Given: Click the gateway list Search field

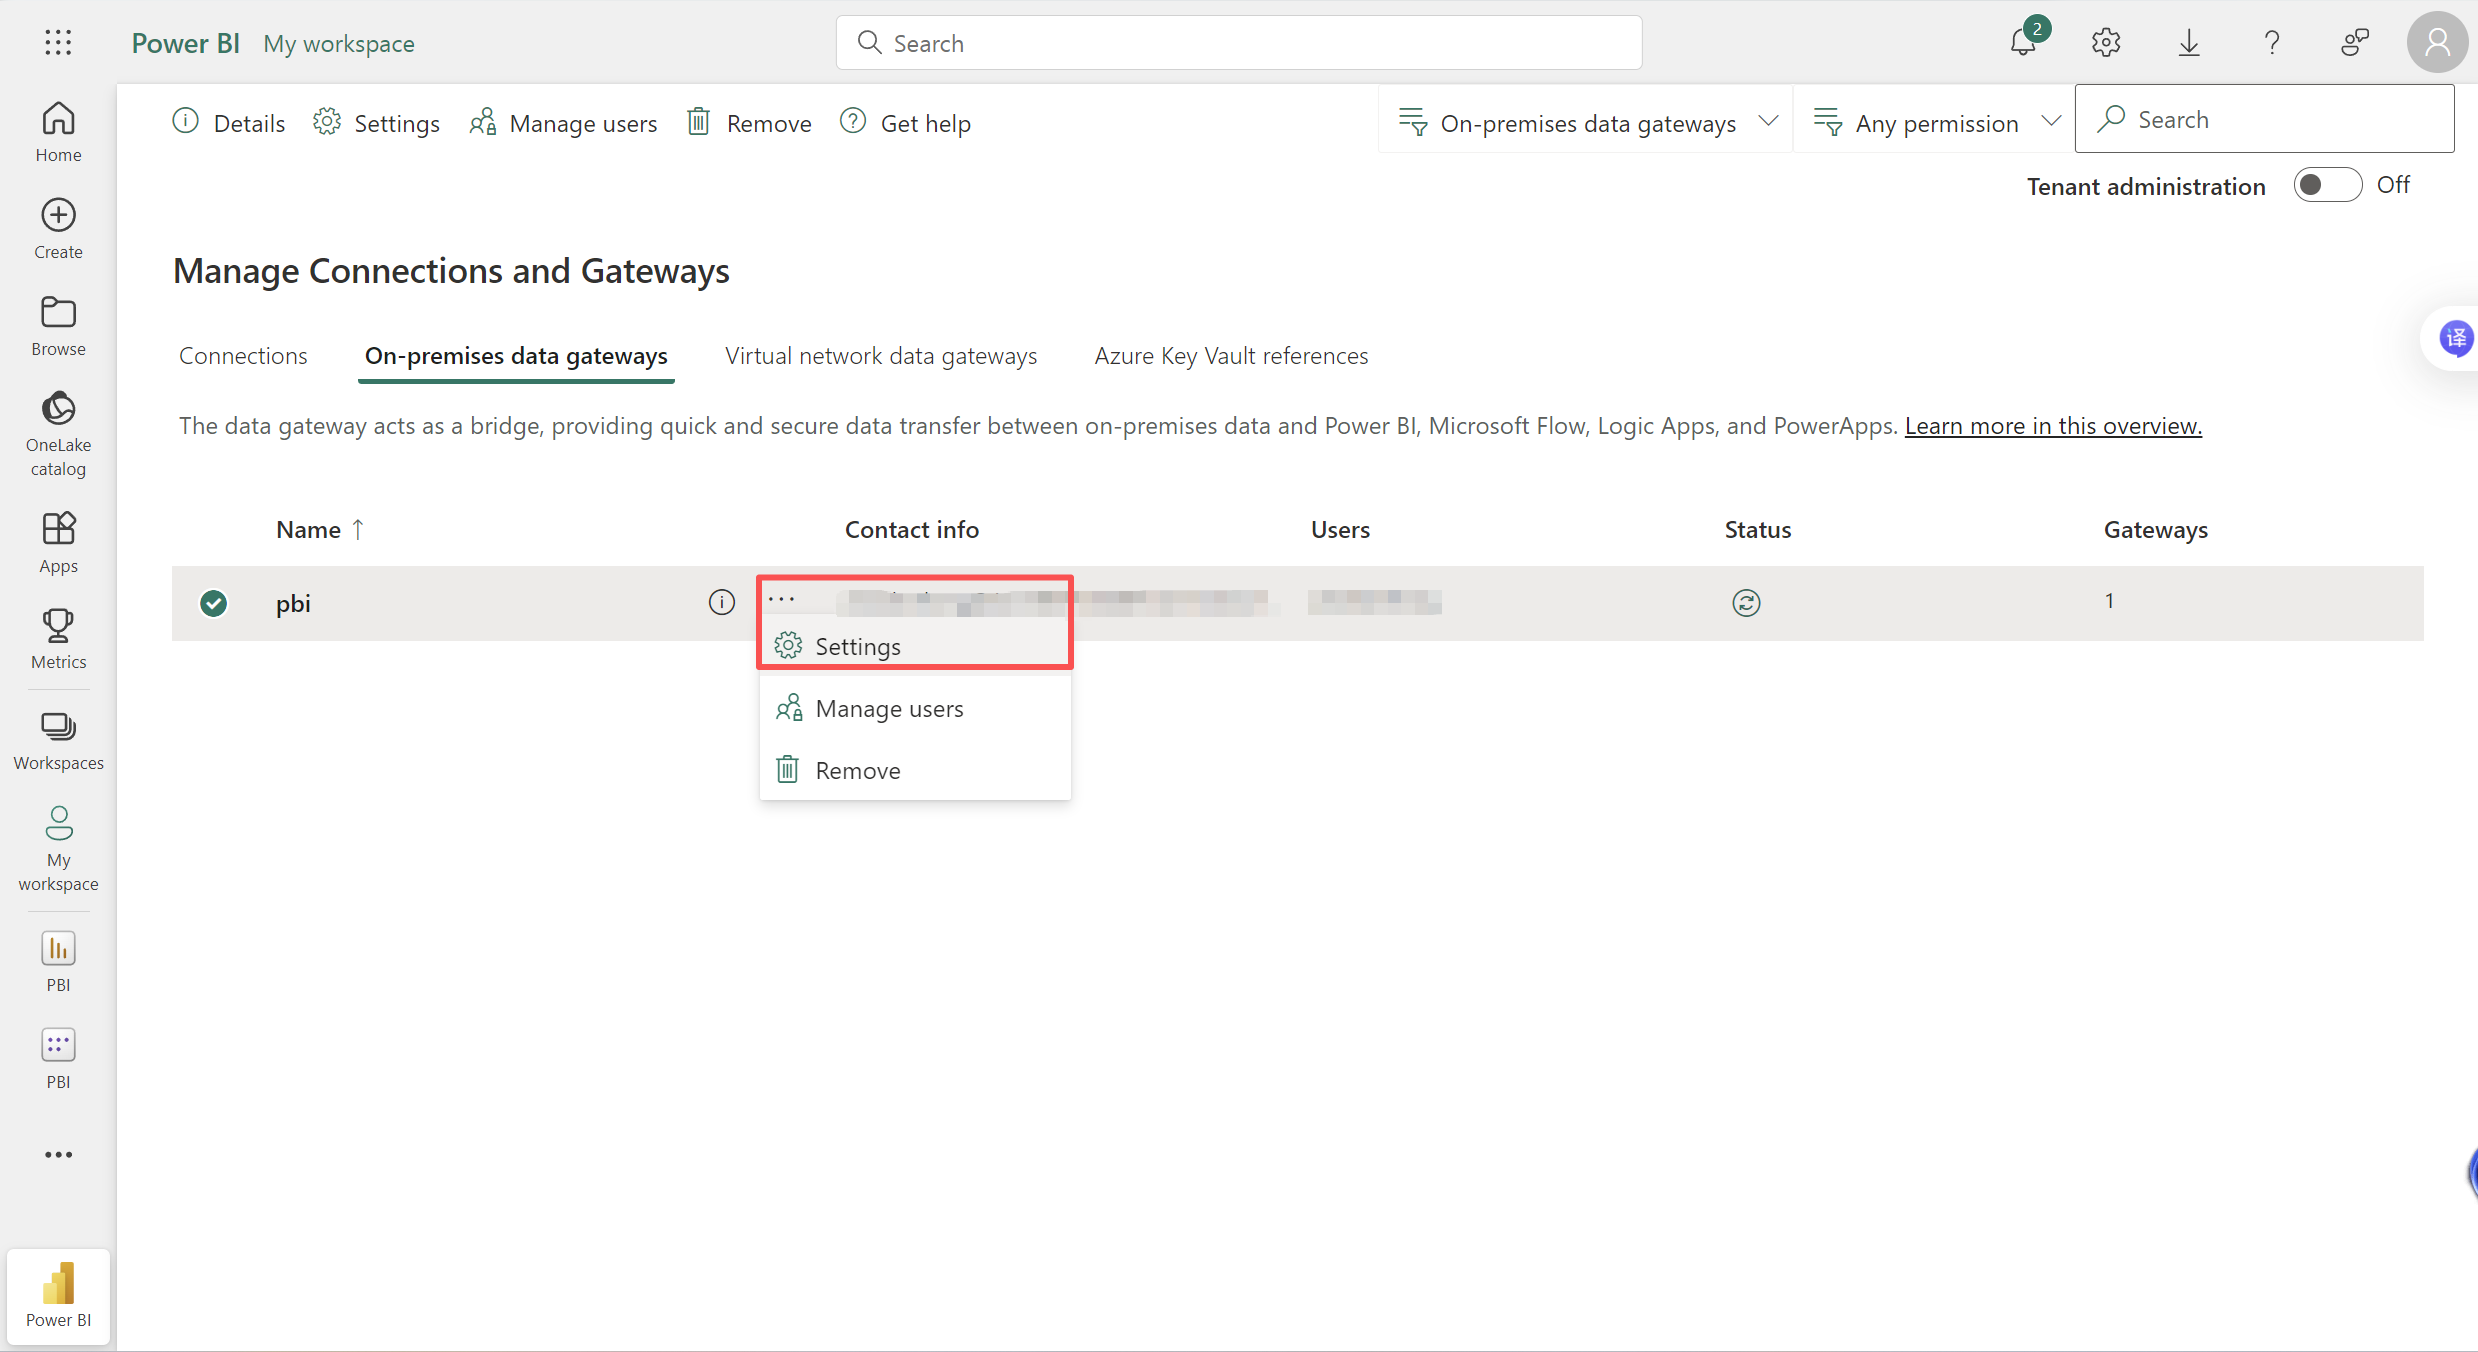Looking at the screenshot, I should (2280, 119).
